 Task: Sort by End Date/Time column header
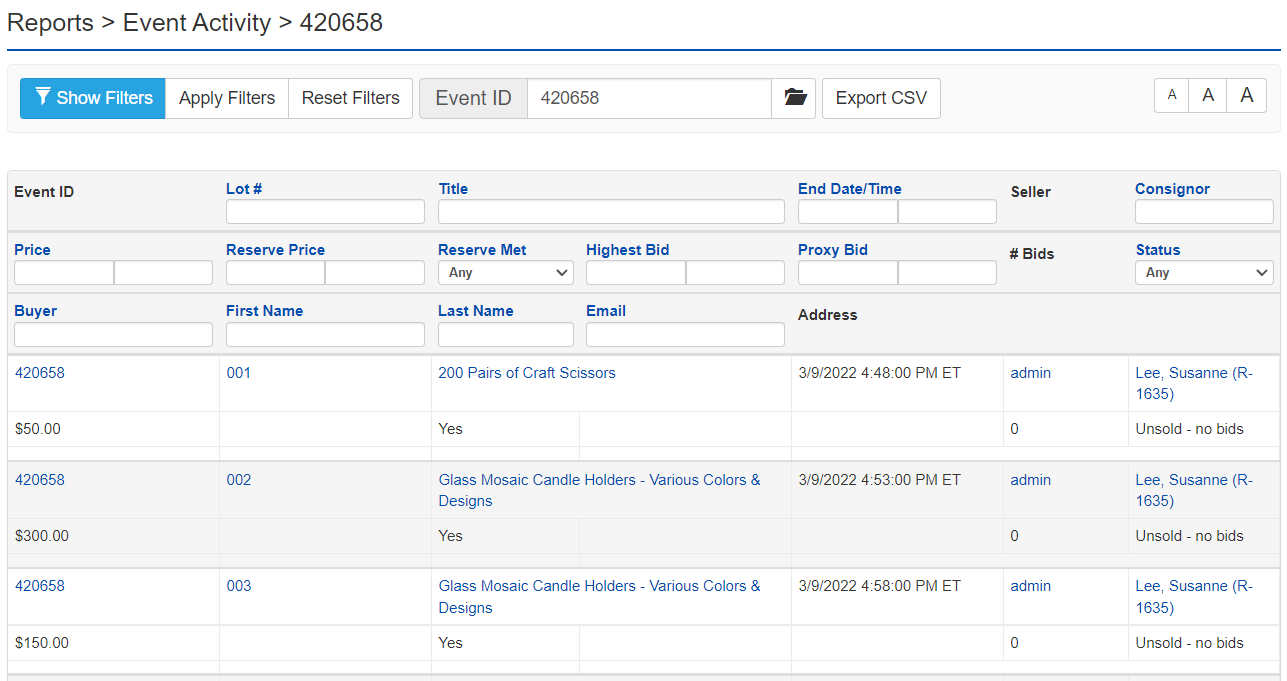850,188
